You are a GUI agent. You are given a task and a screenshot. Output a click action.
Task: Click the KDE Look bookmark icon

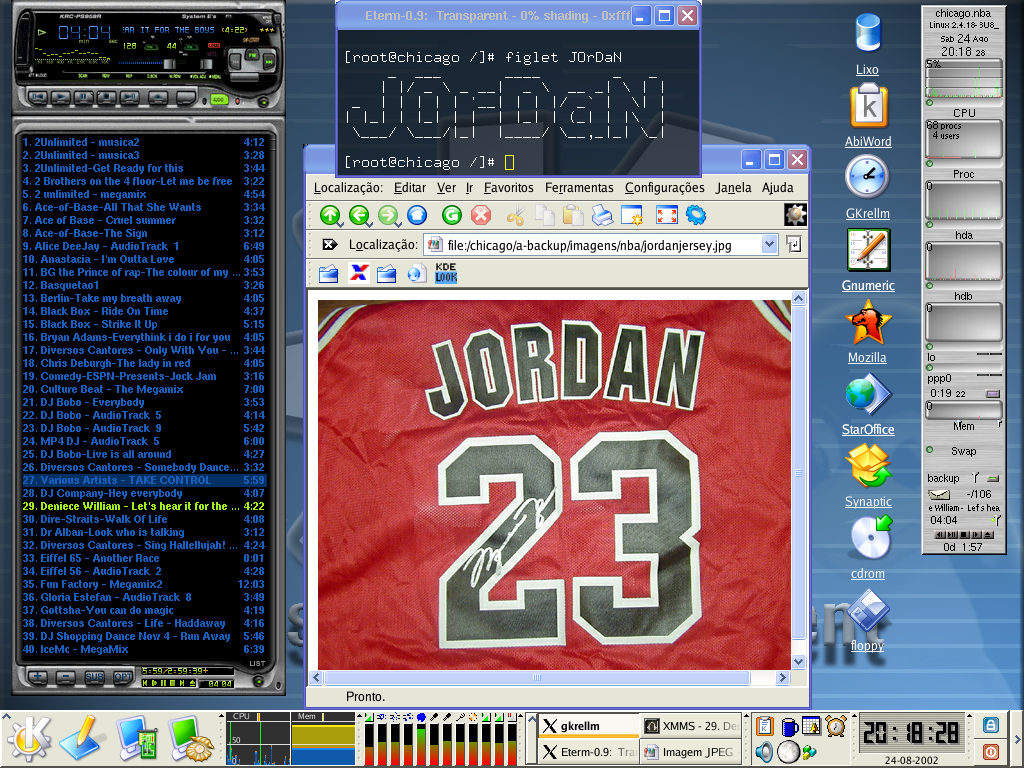(445, 272)
